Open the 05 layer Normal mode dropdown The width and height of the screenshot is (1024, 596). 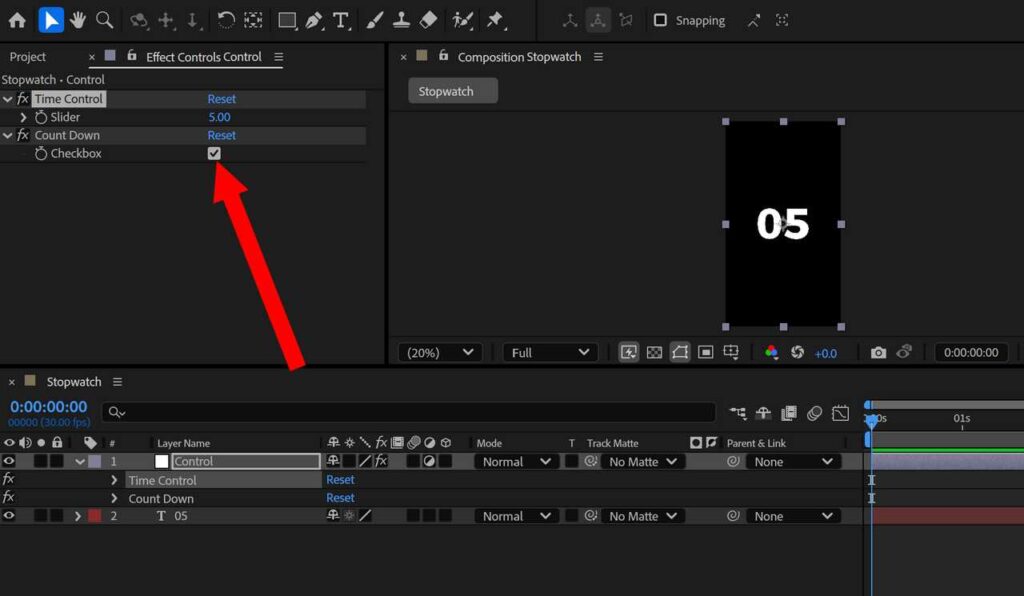[x=516, y=516]
